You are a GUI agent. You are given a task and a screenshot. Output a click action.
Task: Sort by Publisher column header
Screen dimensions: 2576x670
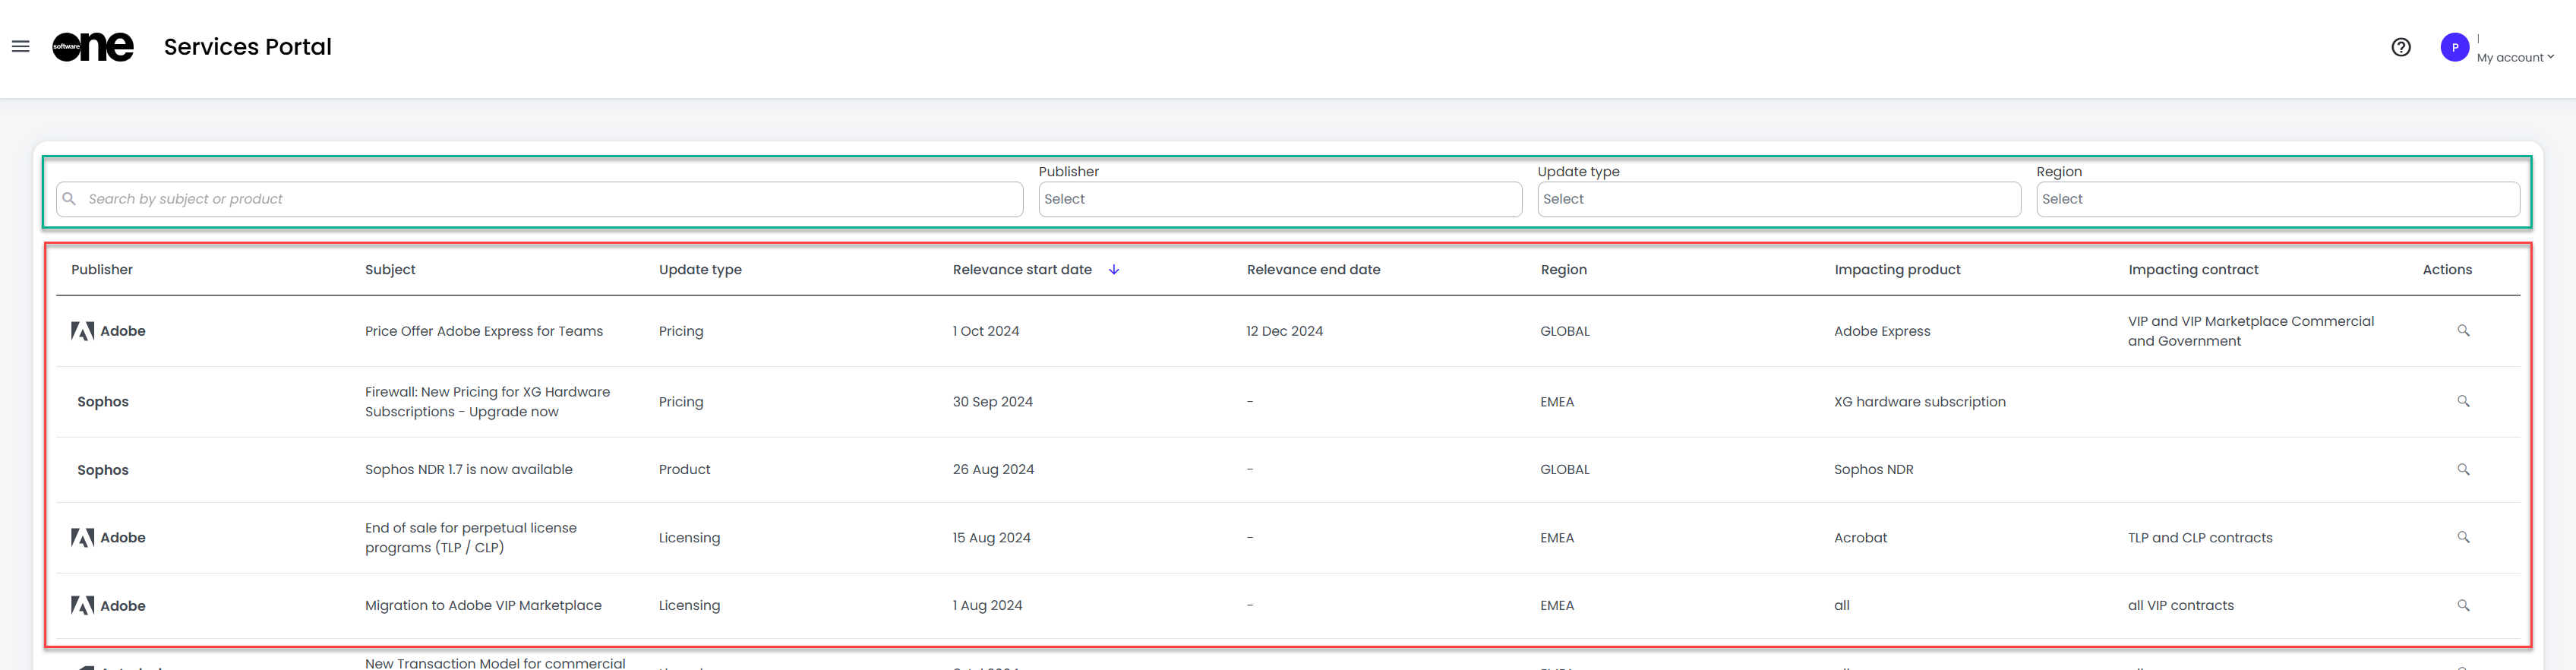(x=102, y=270)
